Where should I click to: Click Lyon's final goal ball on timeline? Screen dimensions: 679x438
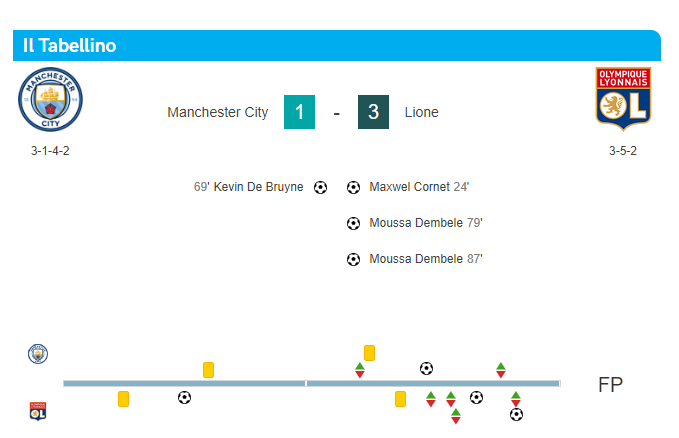[x=516, y=414]
